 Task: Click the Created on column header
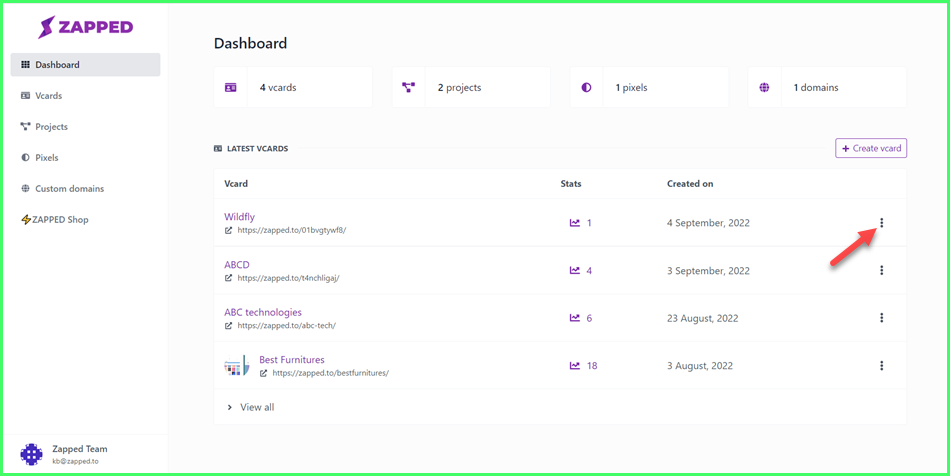pos(690,183)
